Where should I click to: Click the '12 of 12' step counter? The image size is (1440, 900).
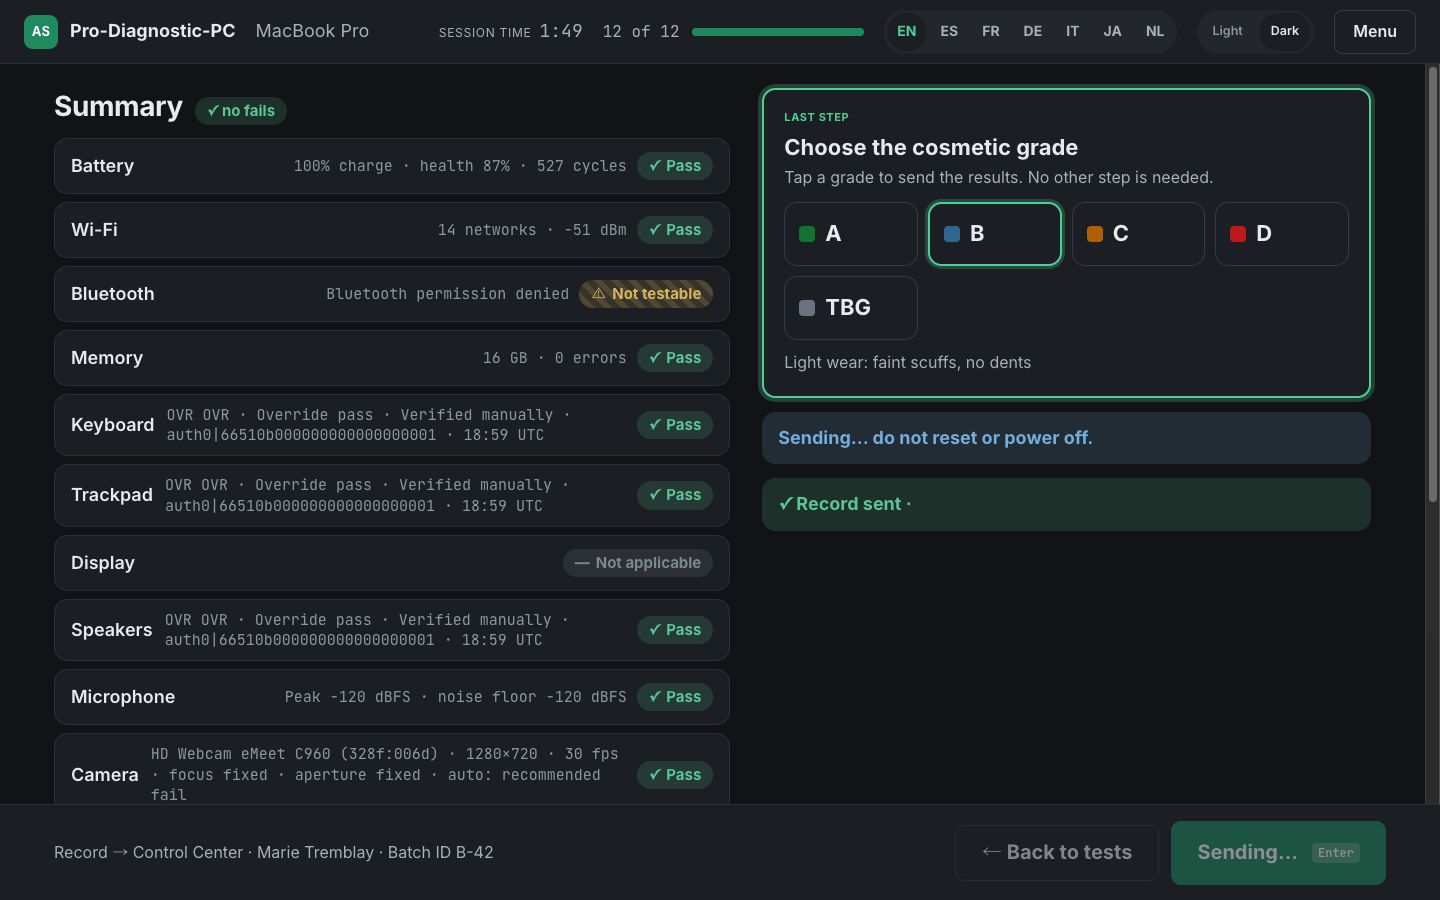coord(641,32)
